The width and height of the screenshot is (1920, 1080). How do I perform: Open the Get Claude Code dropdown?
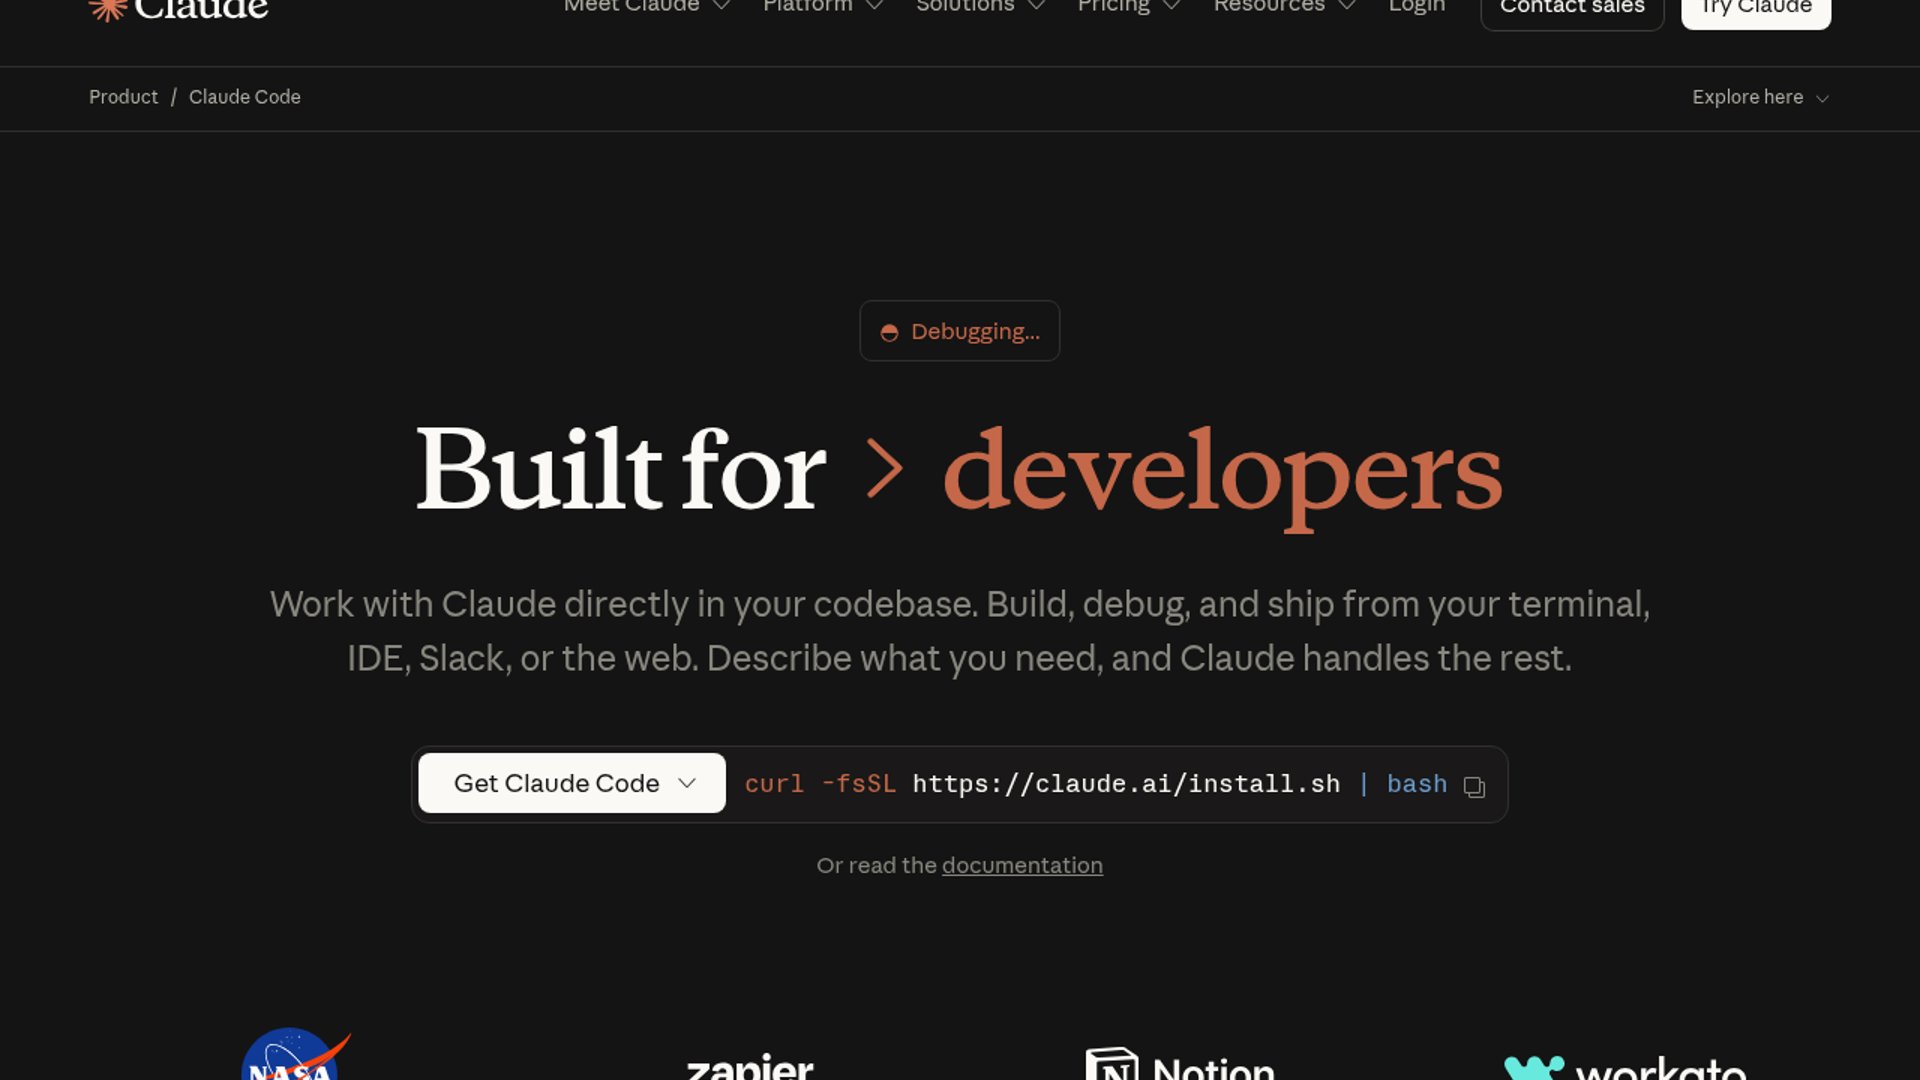[x=572, y=783]
